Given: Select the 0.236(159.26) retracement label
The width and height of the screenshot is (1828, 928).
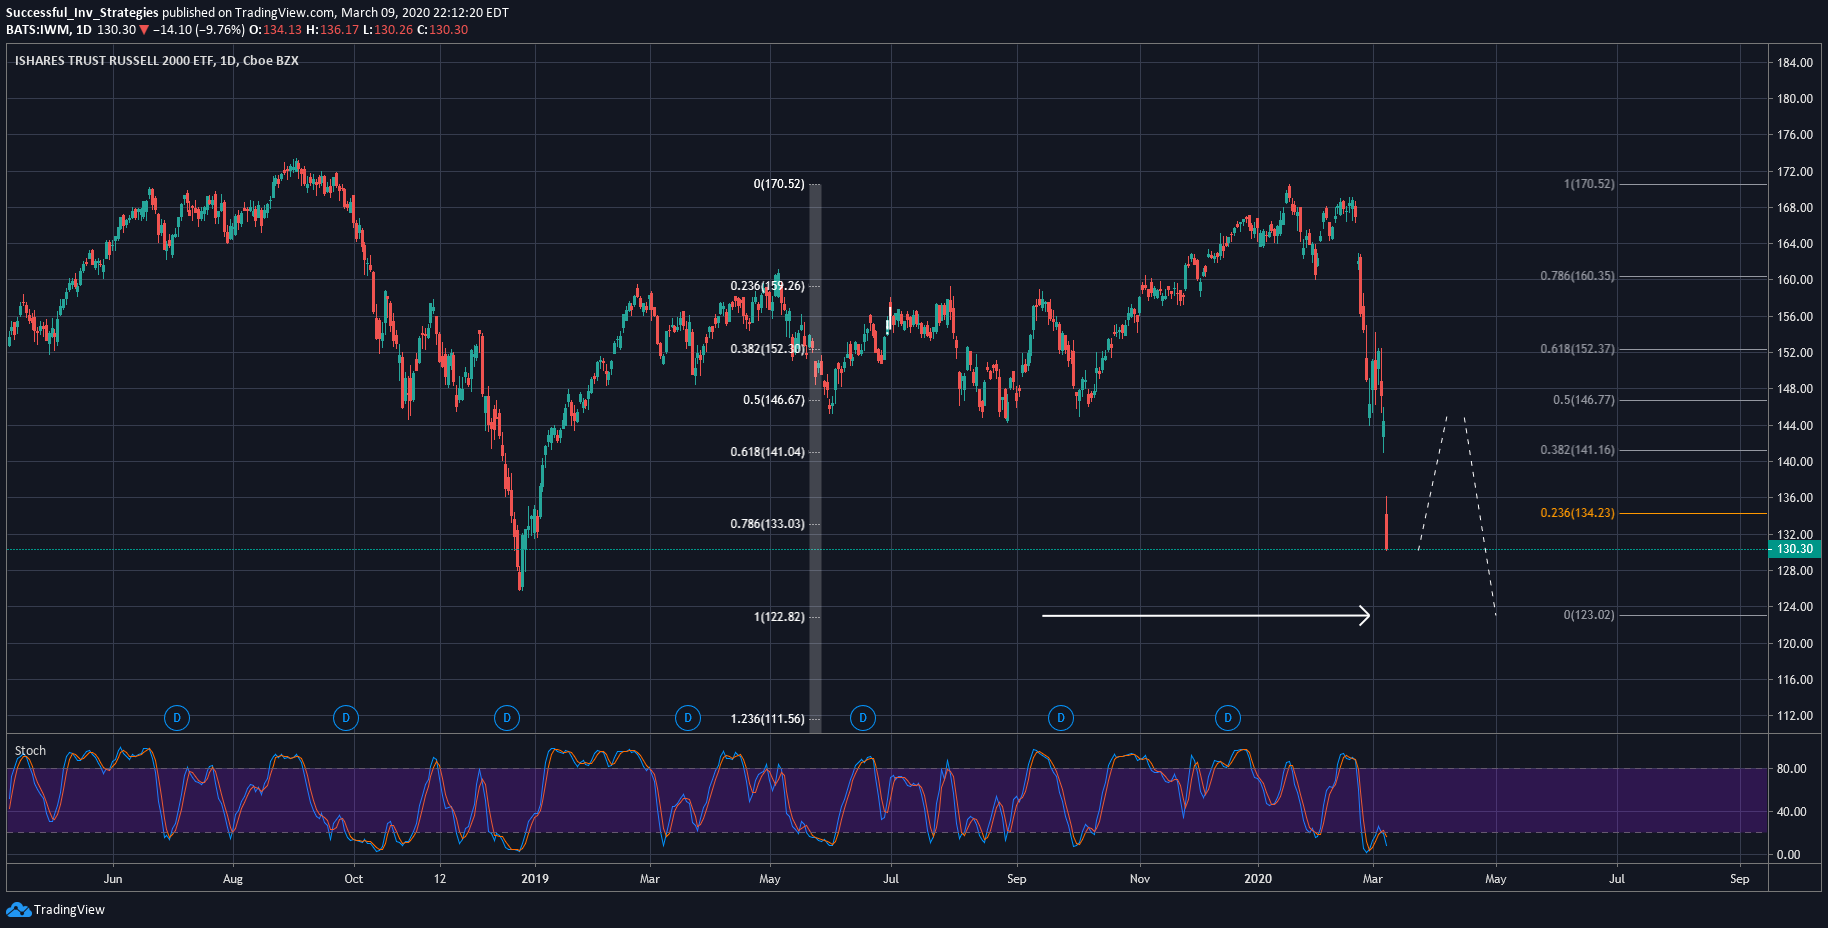Looking at the screenshot, I should [x=767, y=286].
